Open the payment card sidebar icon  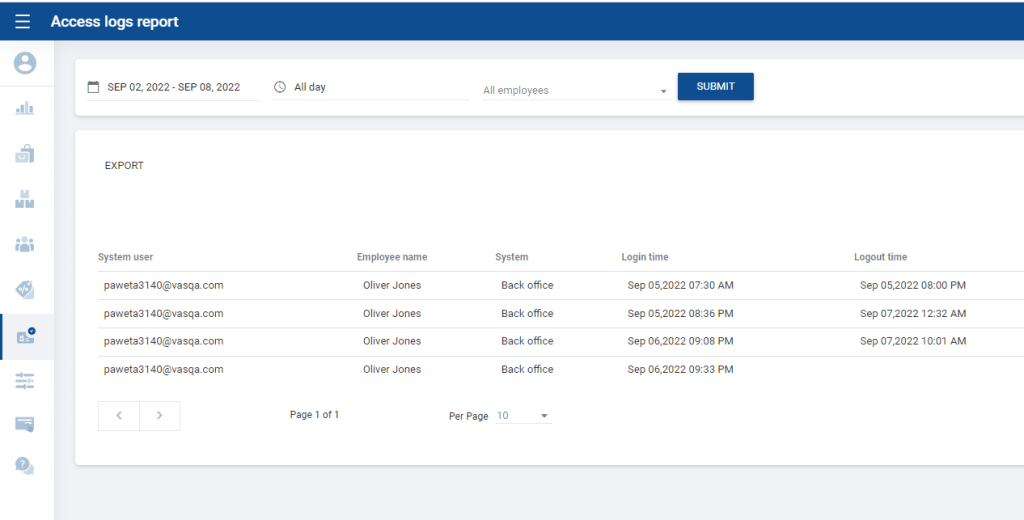point(25,425)
